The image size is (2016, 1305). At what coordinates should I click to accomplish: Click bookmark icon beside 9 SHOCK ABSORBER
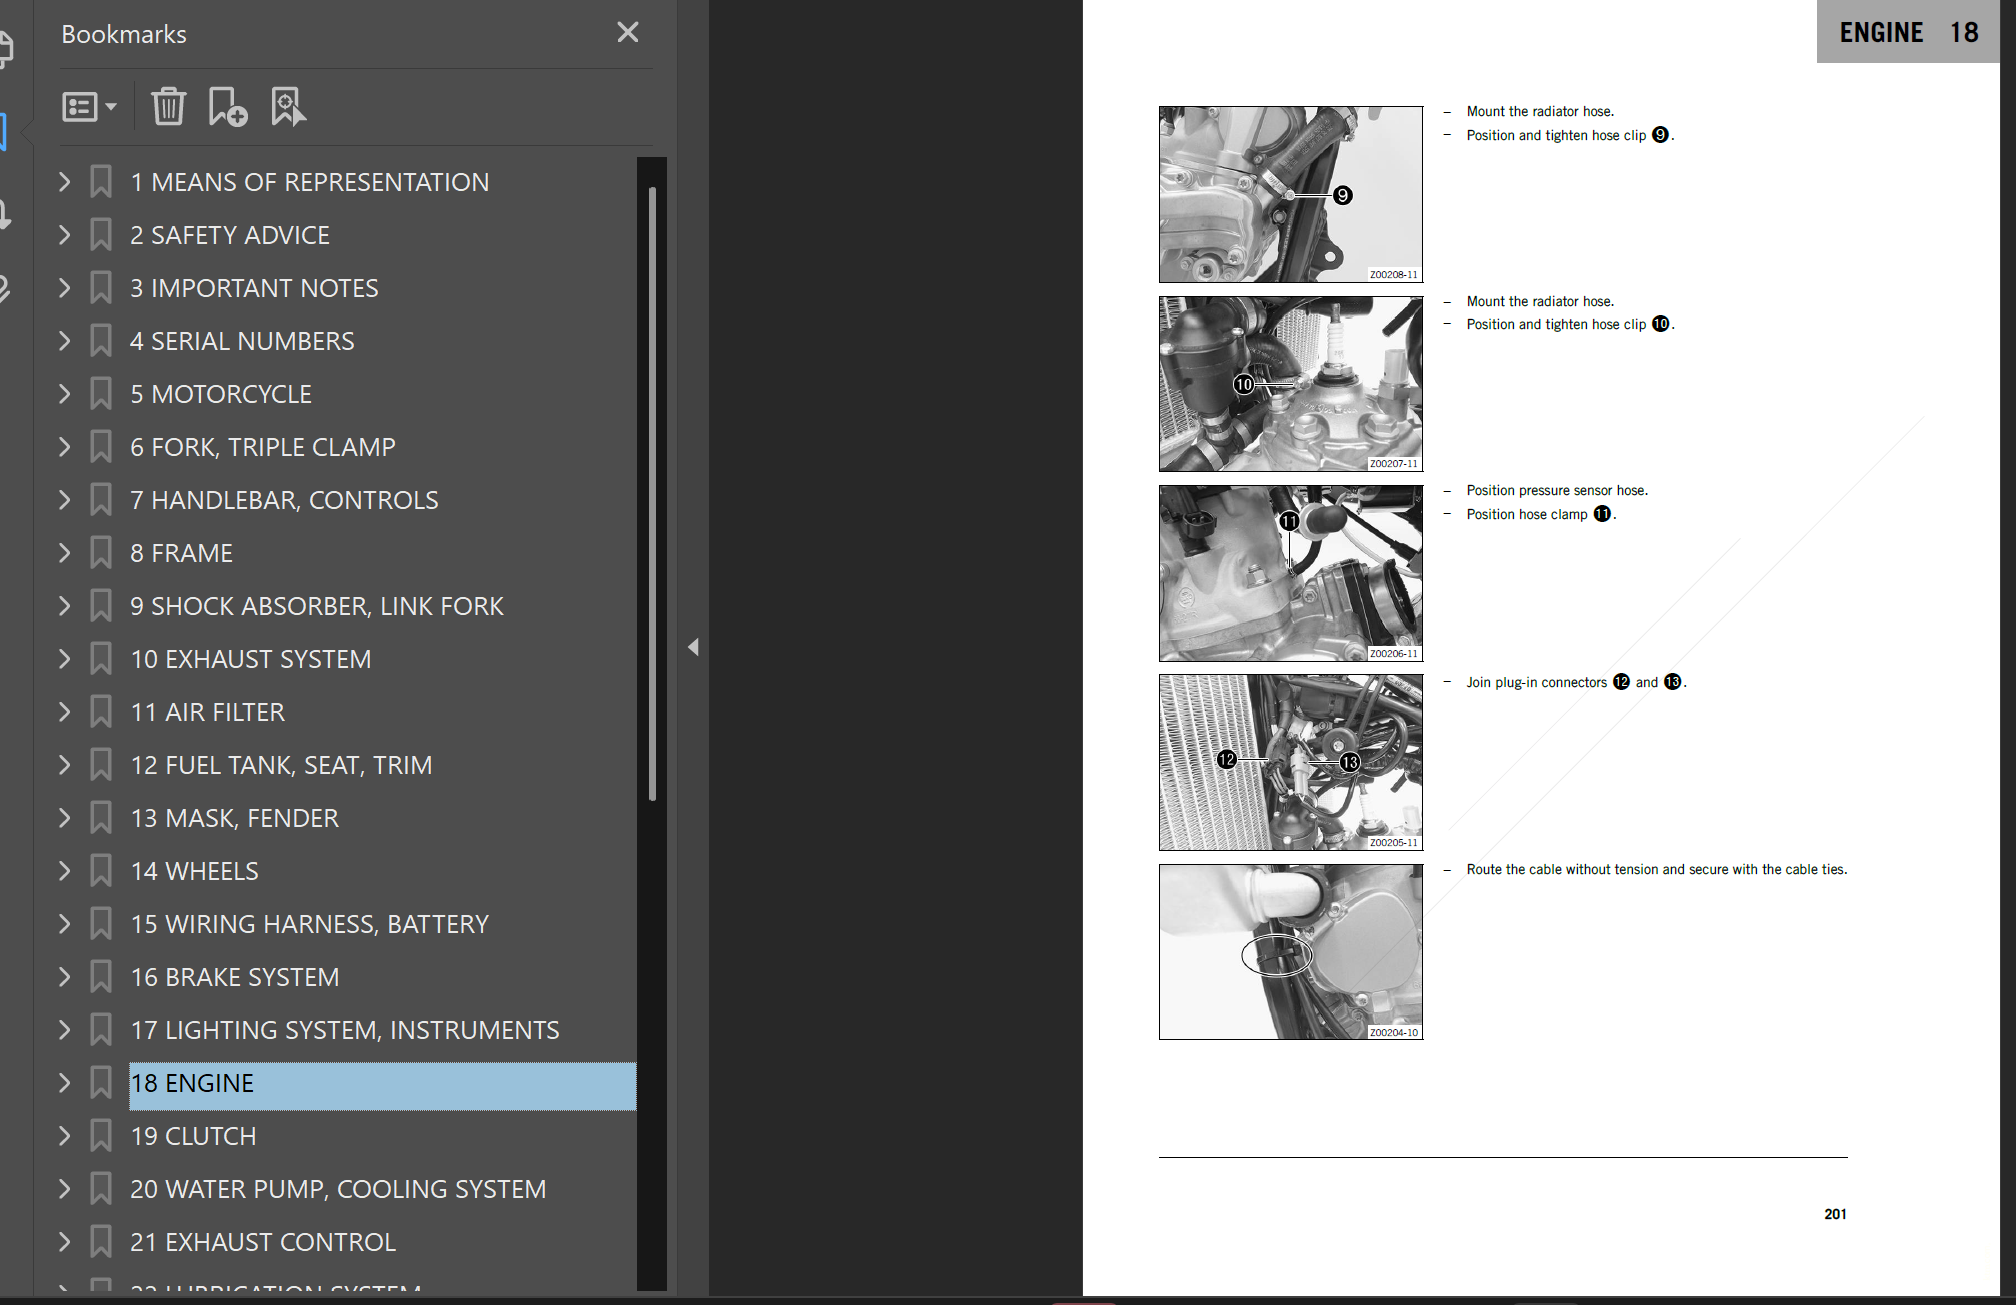101,606
